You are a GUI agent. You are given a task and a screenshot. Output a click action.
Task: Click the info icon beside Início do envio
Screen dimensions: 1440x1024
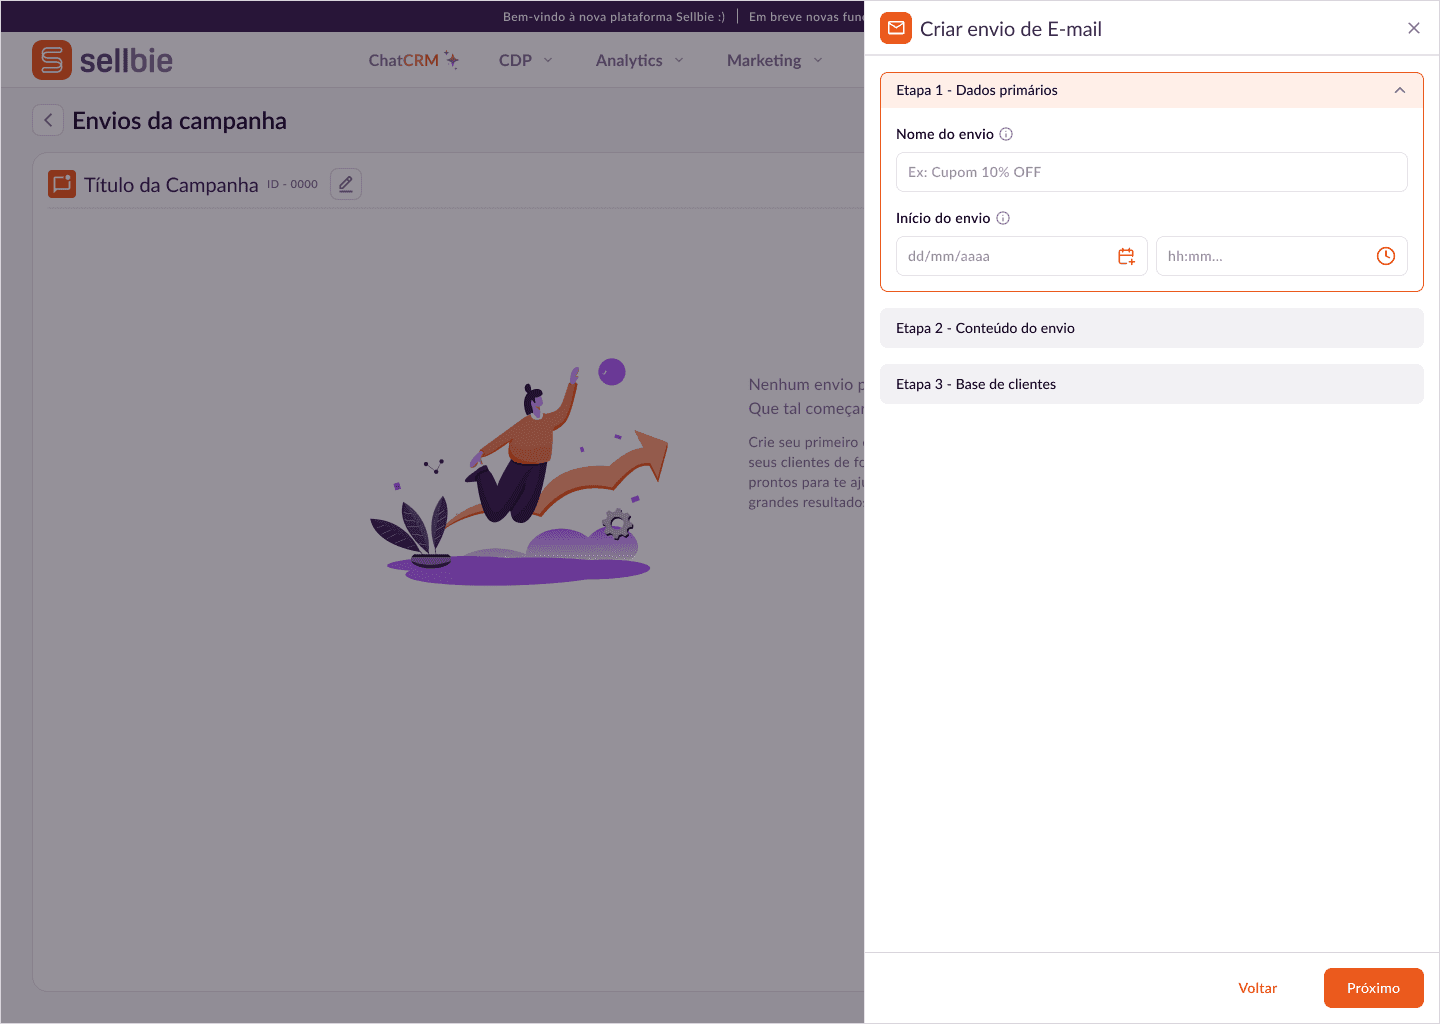(1003, 218)
